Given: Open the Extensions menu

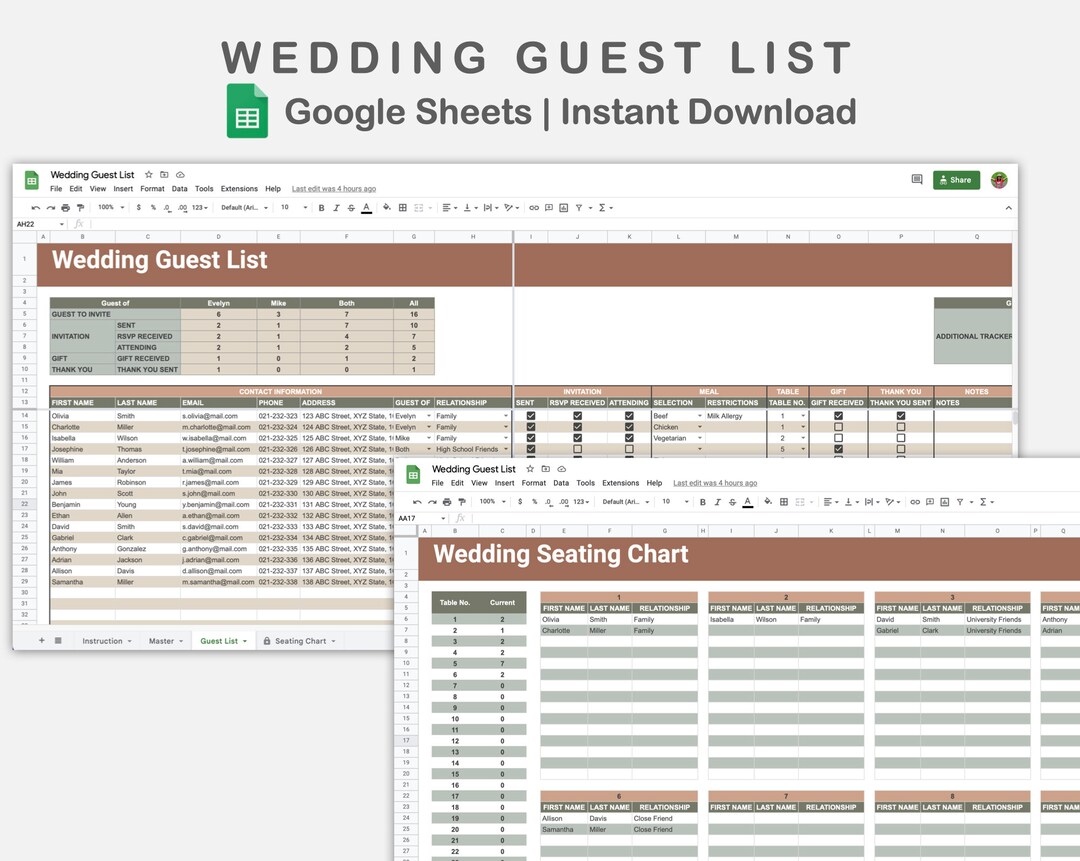Looking at the screenshot, I should (239, 188).
